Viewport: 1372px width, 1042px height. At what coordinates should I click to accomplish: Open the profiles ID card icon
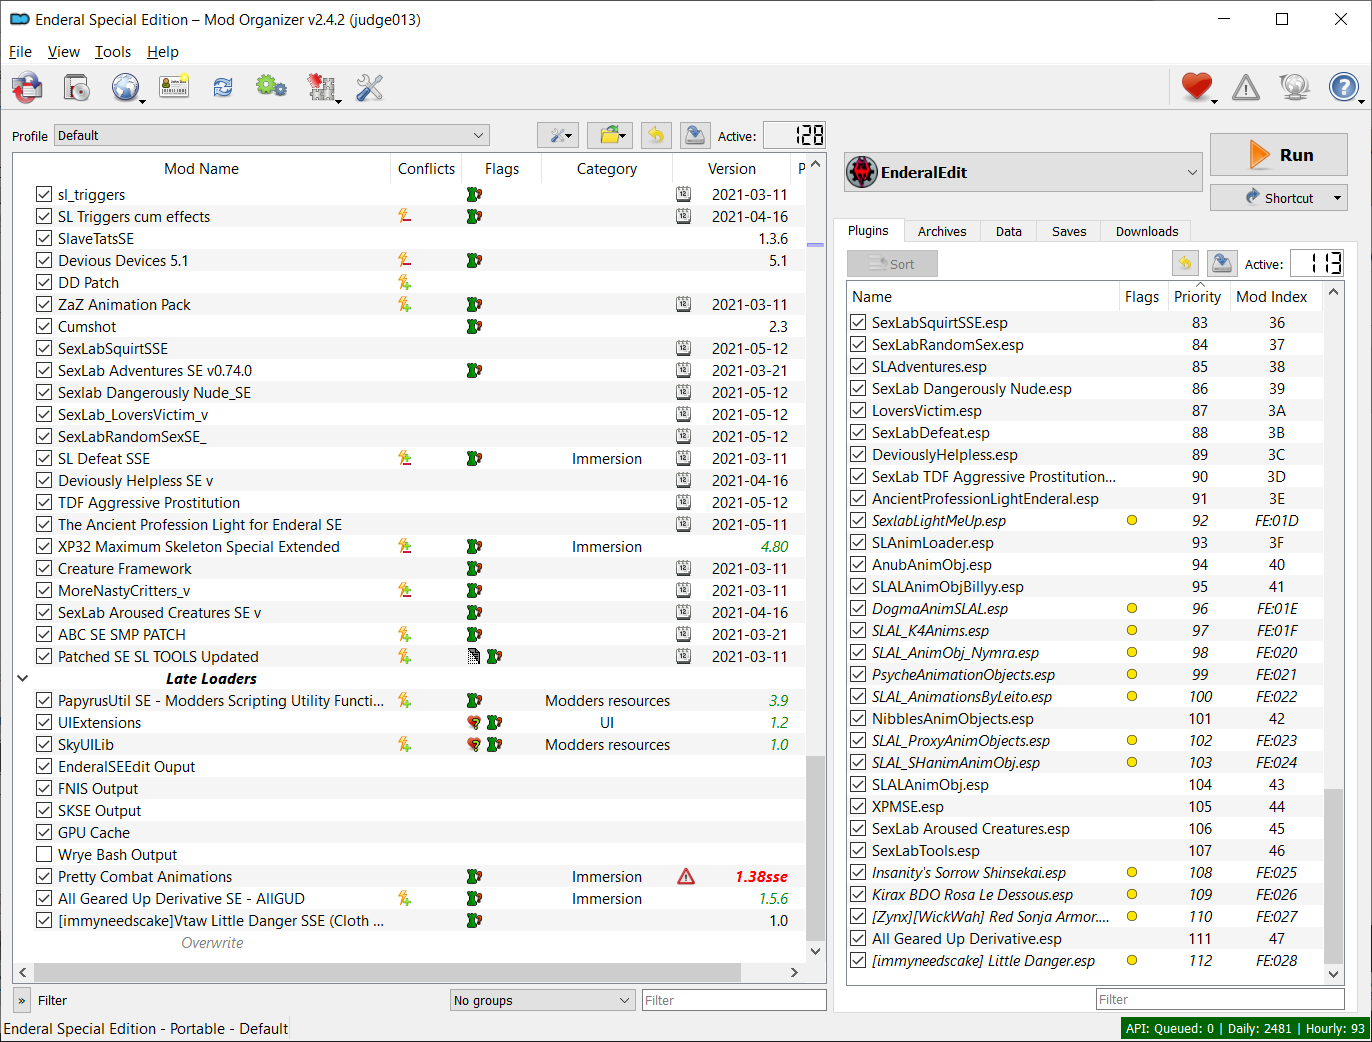tap(174, 88)
